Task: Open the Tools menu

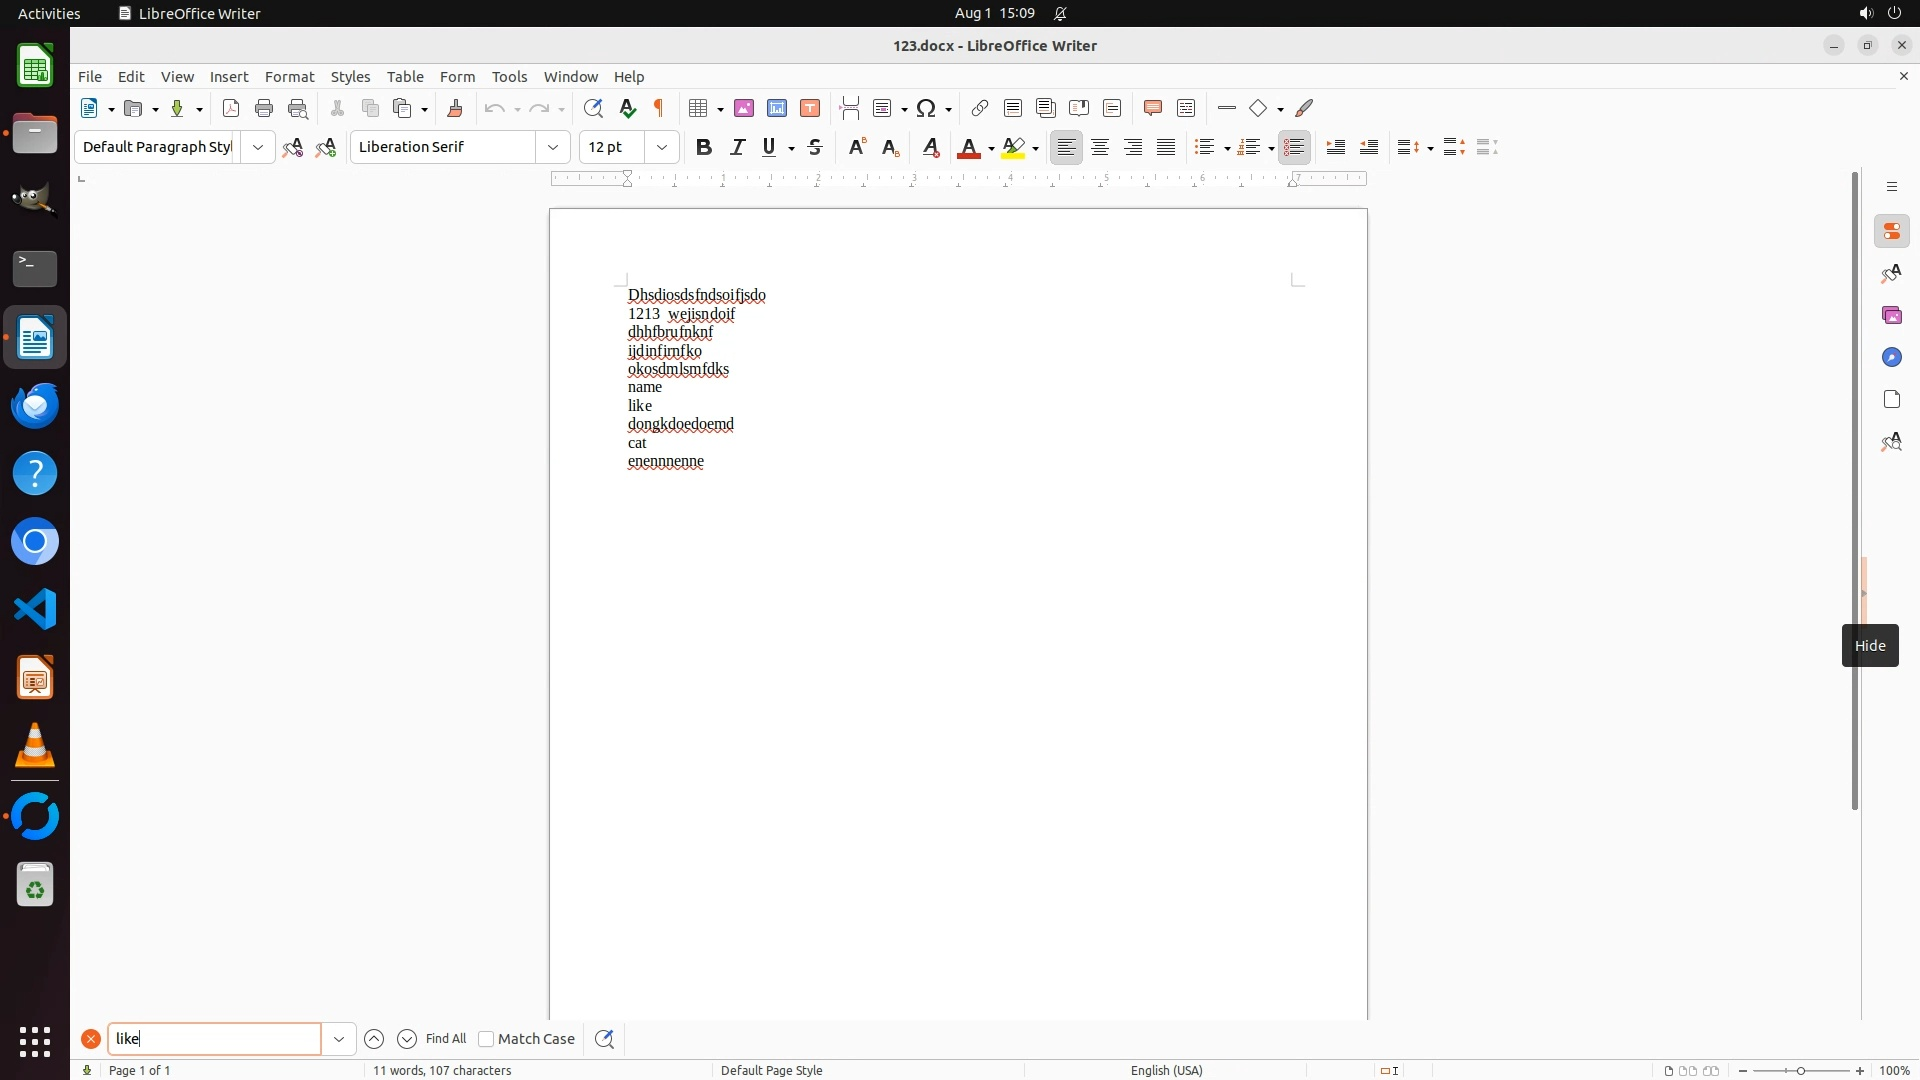Action: 509,77
